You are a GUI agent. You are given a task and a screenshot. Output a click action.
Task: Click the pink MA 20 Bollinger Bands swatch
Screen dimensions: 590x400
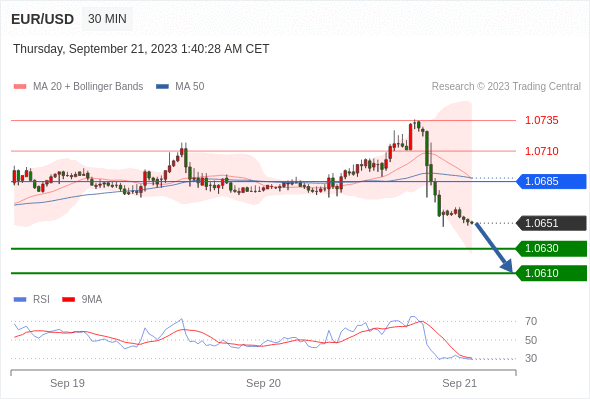[20, 87]
